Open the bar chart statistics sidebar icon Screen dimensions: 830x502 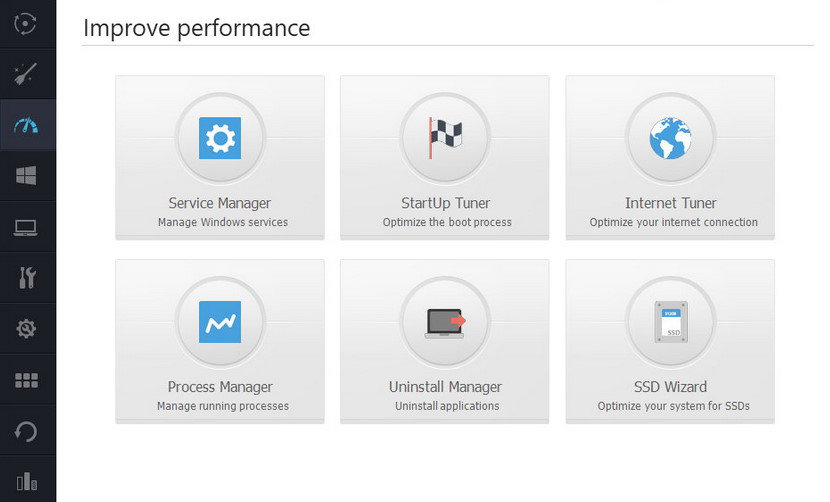pyautogui.click(x=26, y=481)
